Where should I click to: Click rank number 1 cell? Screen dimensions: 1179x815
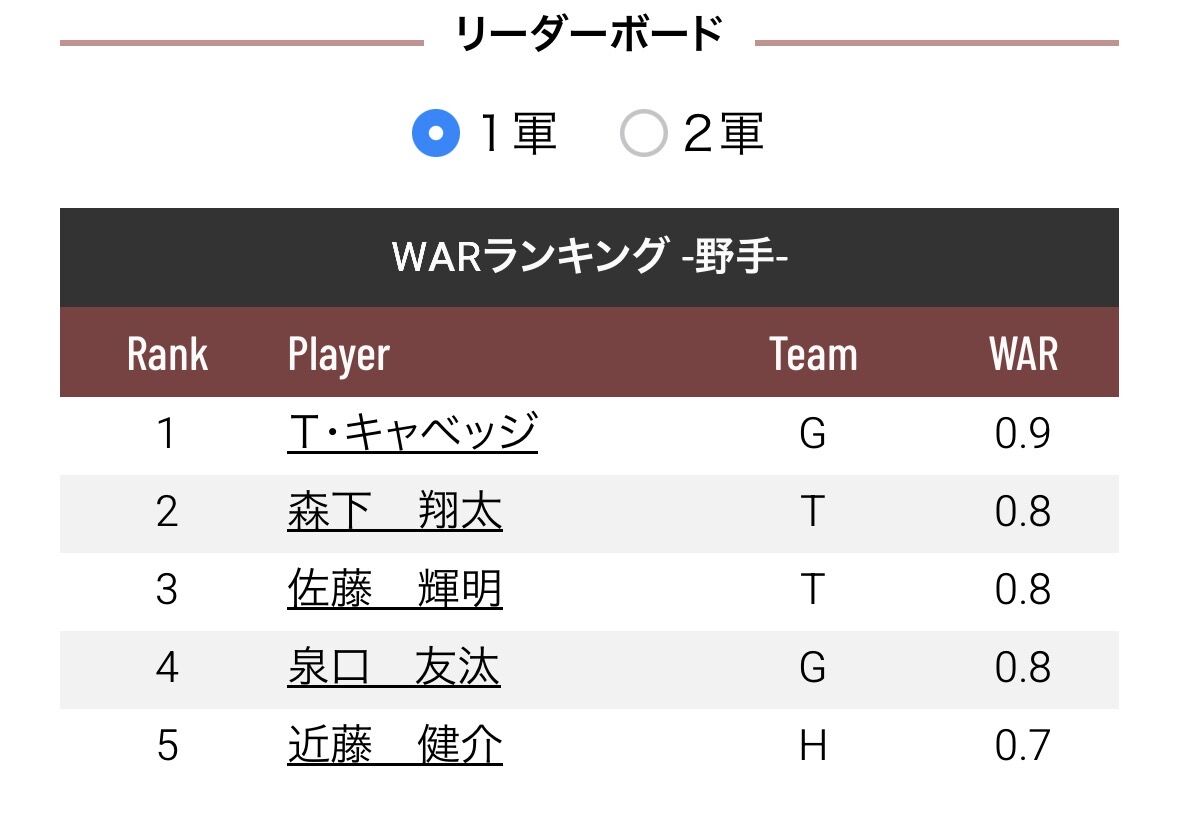pyautogui.click(x=167, y=434)
